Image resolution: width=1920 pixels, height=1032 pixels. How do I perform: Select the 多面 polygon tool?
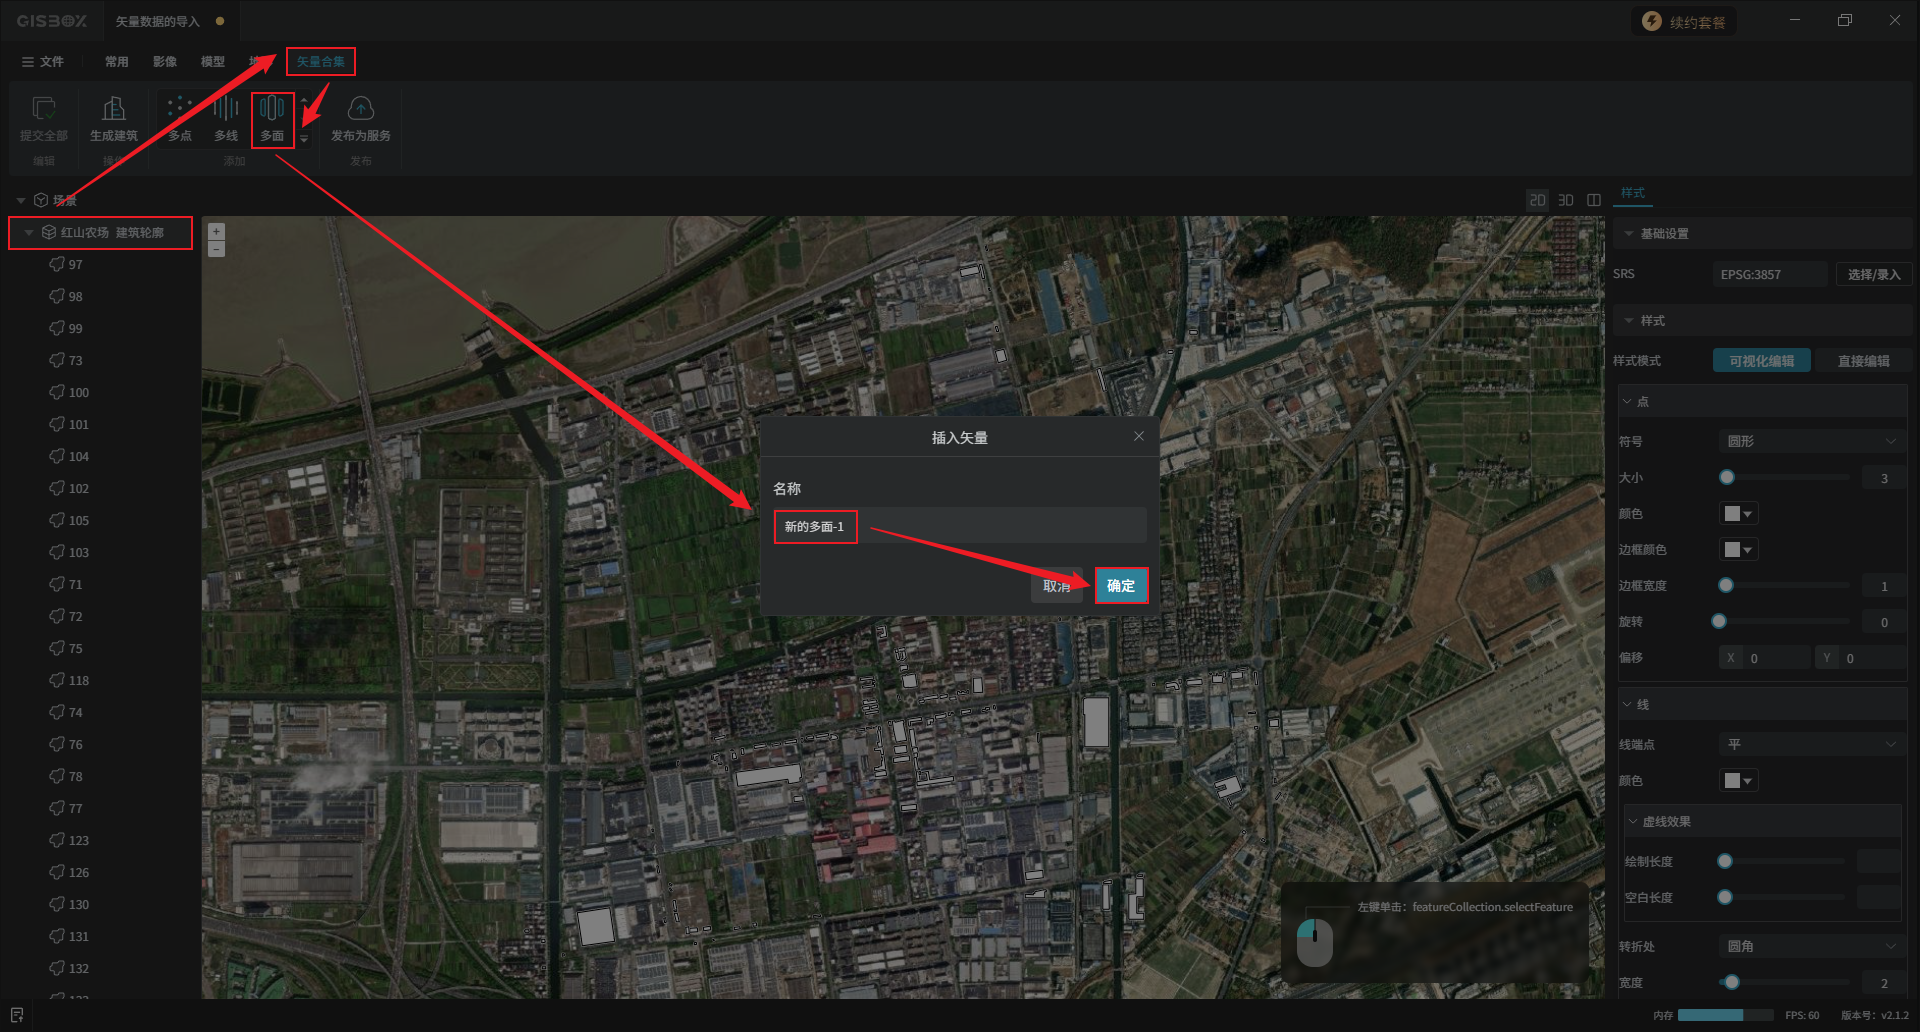tap(272, 120)
